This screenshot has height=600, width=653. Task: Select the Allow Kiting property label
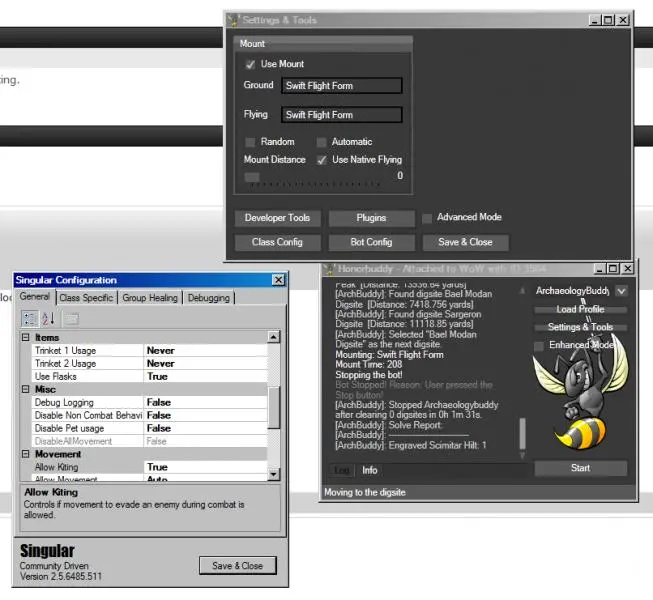pos(57,467)
